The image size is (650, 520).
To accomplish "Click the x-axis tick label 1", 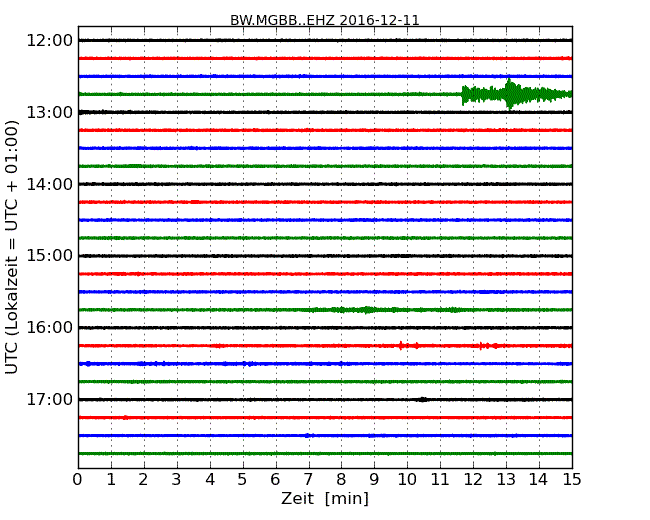I will (111, 479).
